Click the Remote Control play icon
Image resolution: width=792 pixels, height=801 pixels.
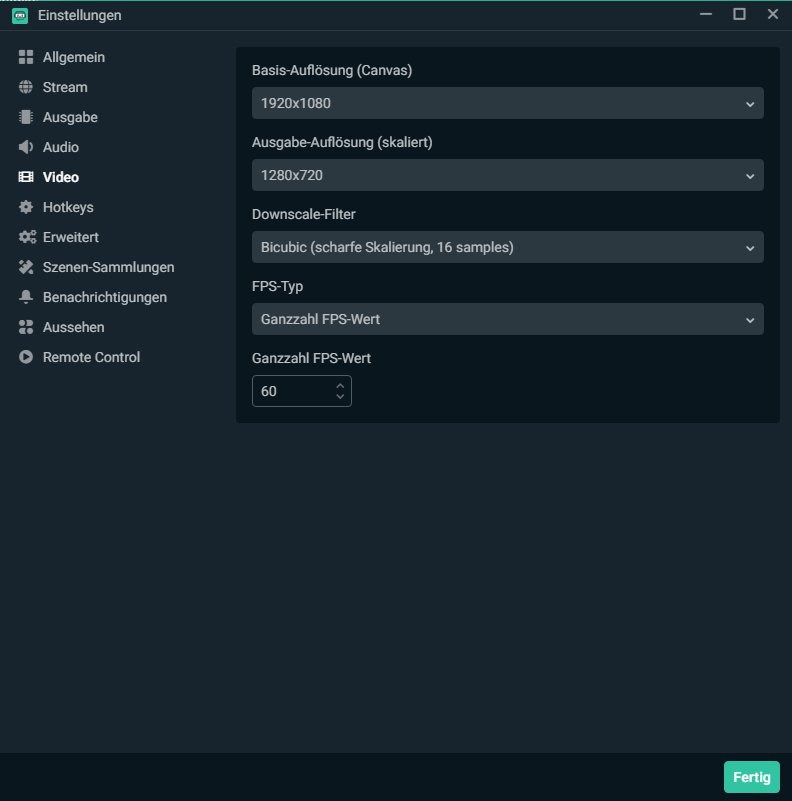[26, 358]
